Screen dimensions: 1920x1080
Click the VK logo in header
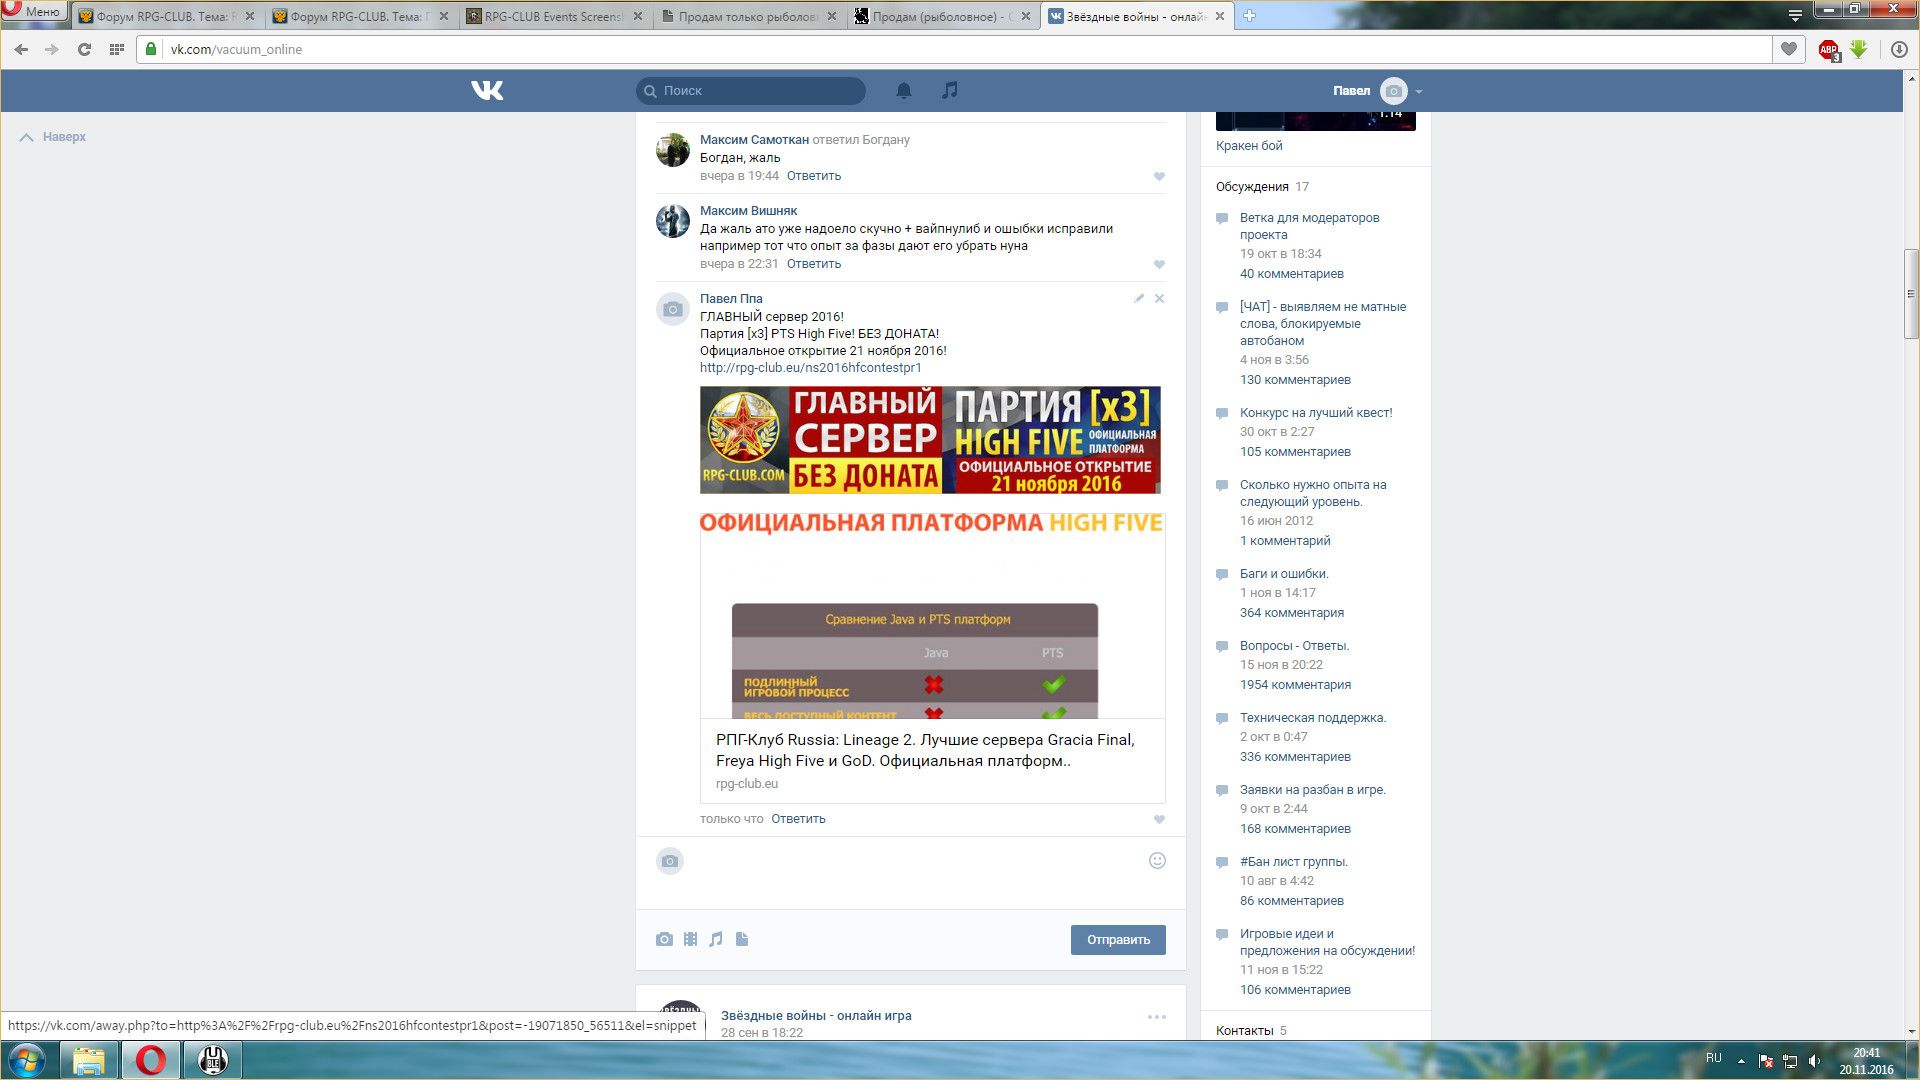tap(487, 91)
